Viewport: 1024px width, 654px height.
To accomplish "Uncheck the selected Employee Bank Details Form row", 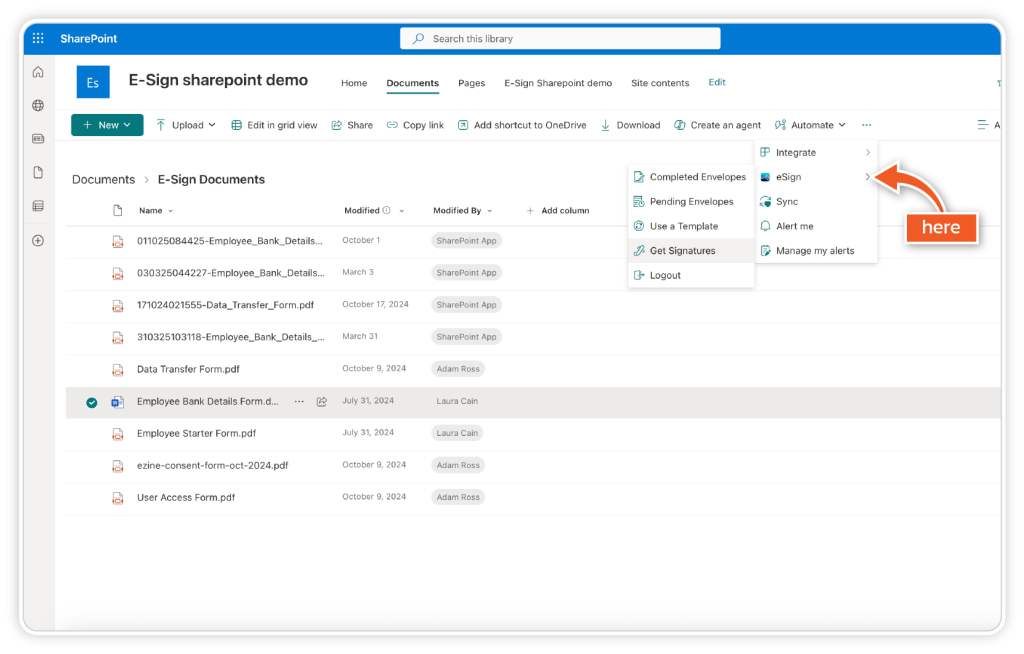I will pos(92,402).
